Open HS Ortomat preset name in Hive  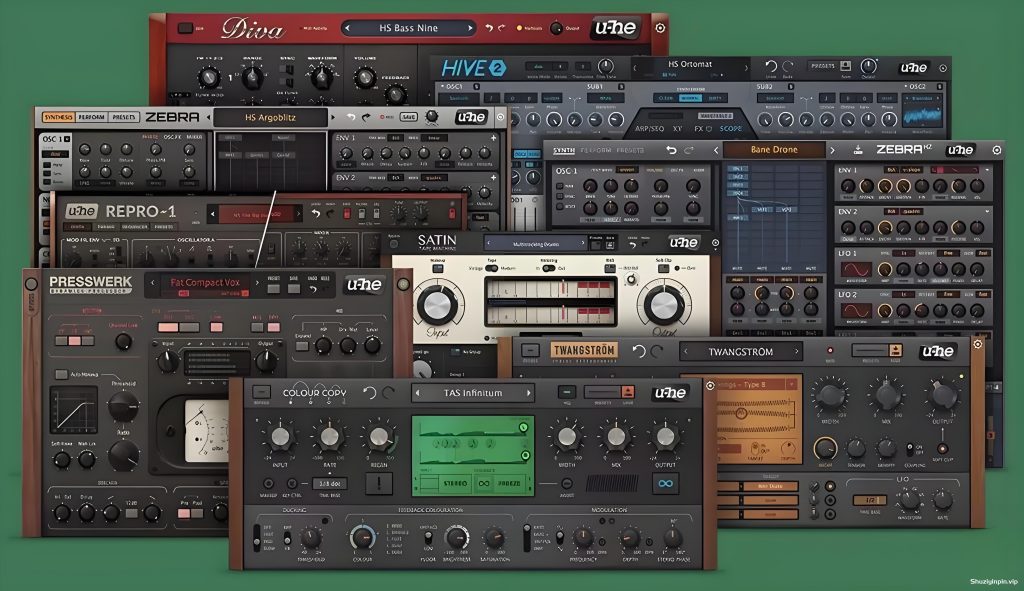[690, 64]
